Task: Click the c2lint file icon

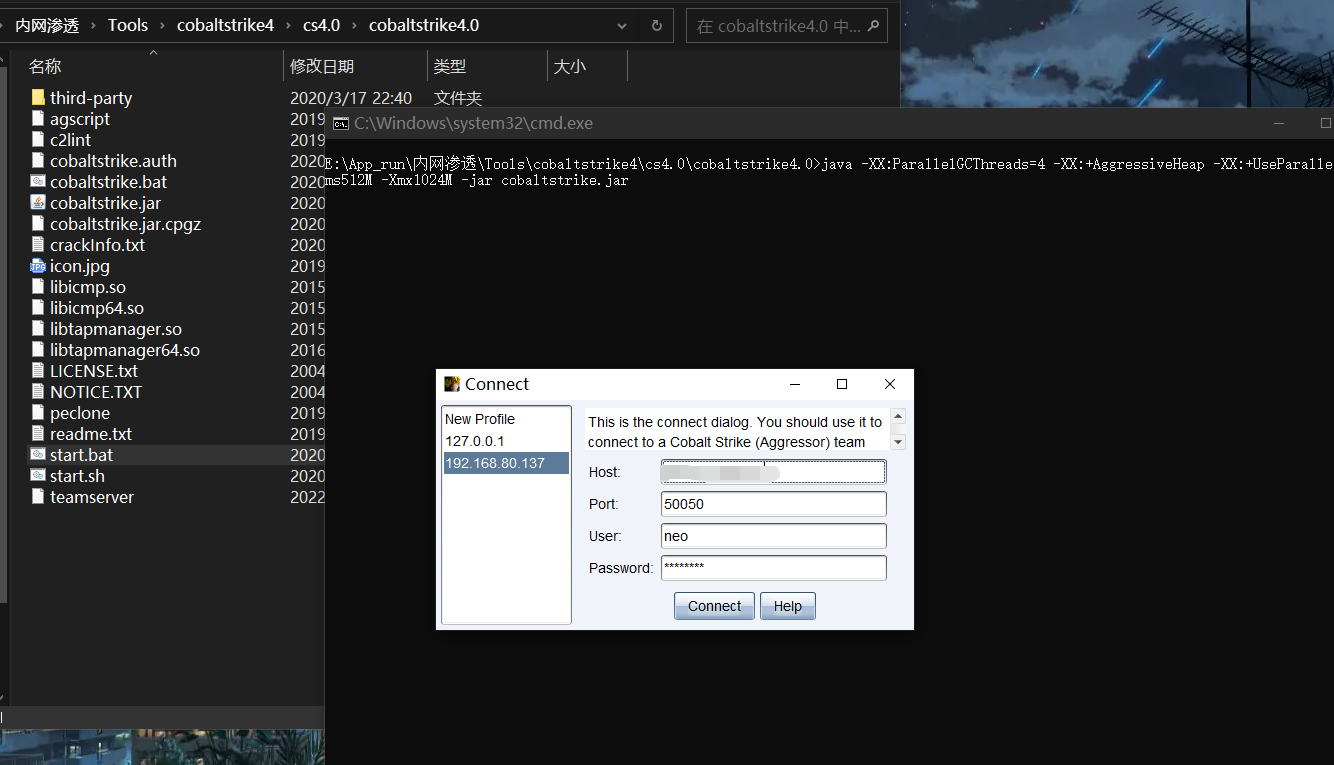Action: [x=38, y=139]
